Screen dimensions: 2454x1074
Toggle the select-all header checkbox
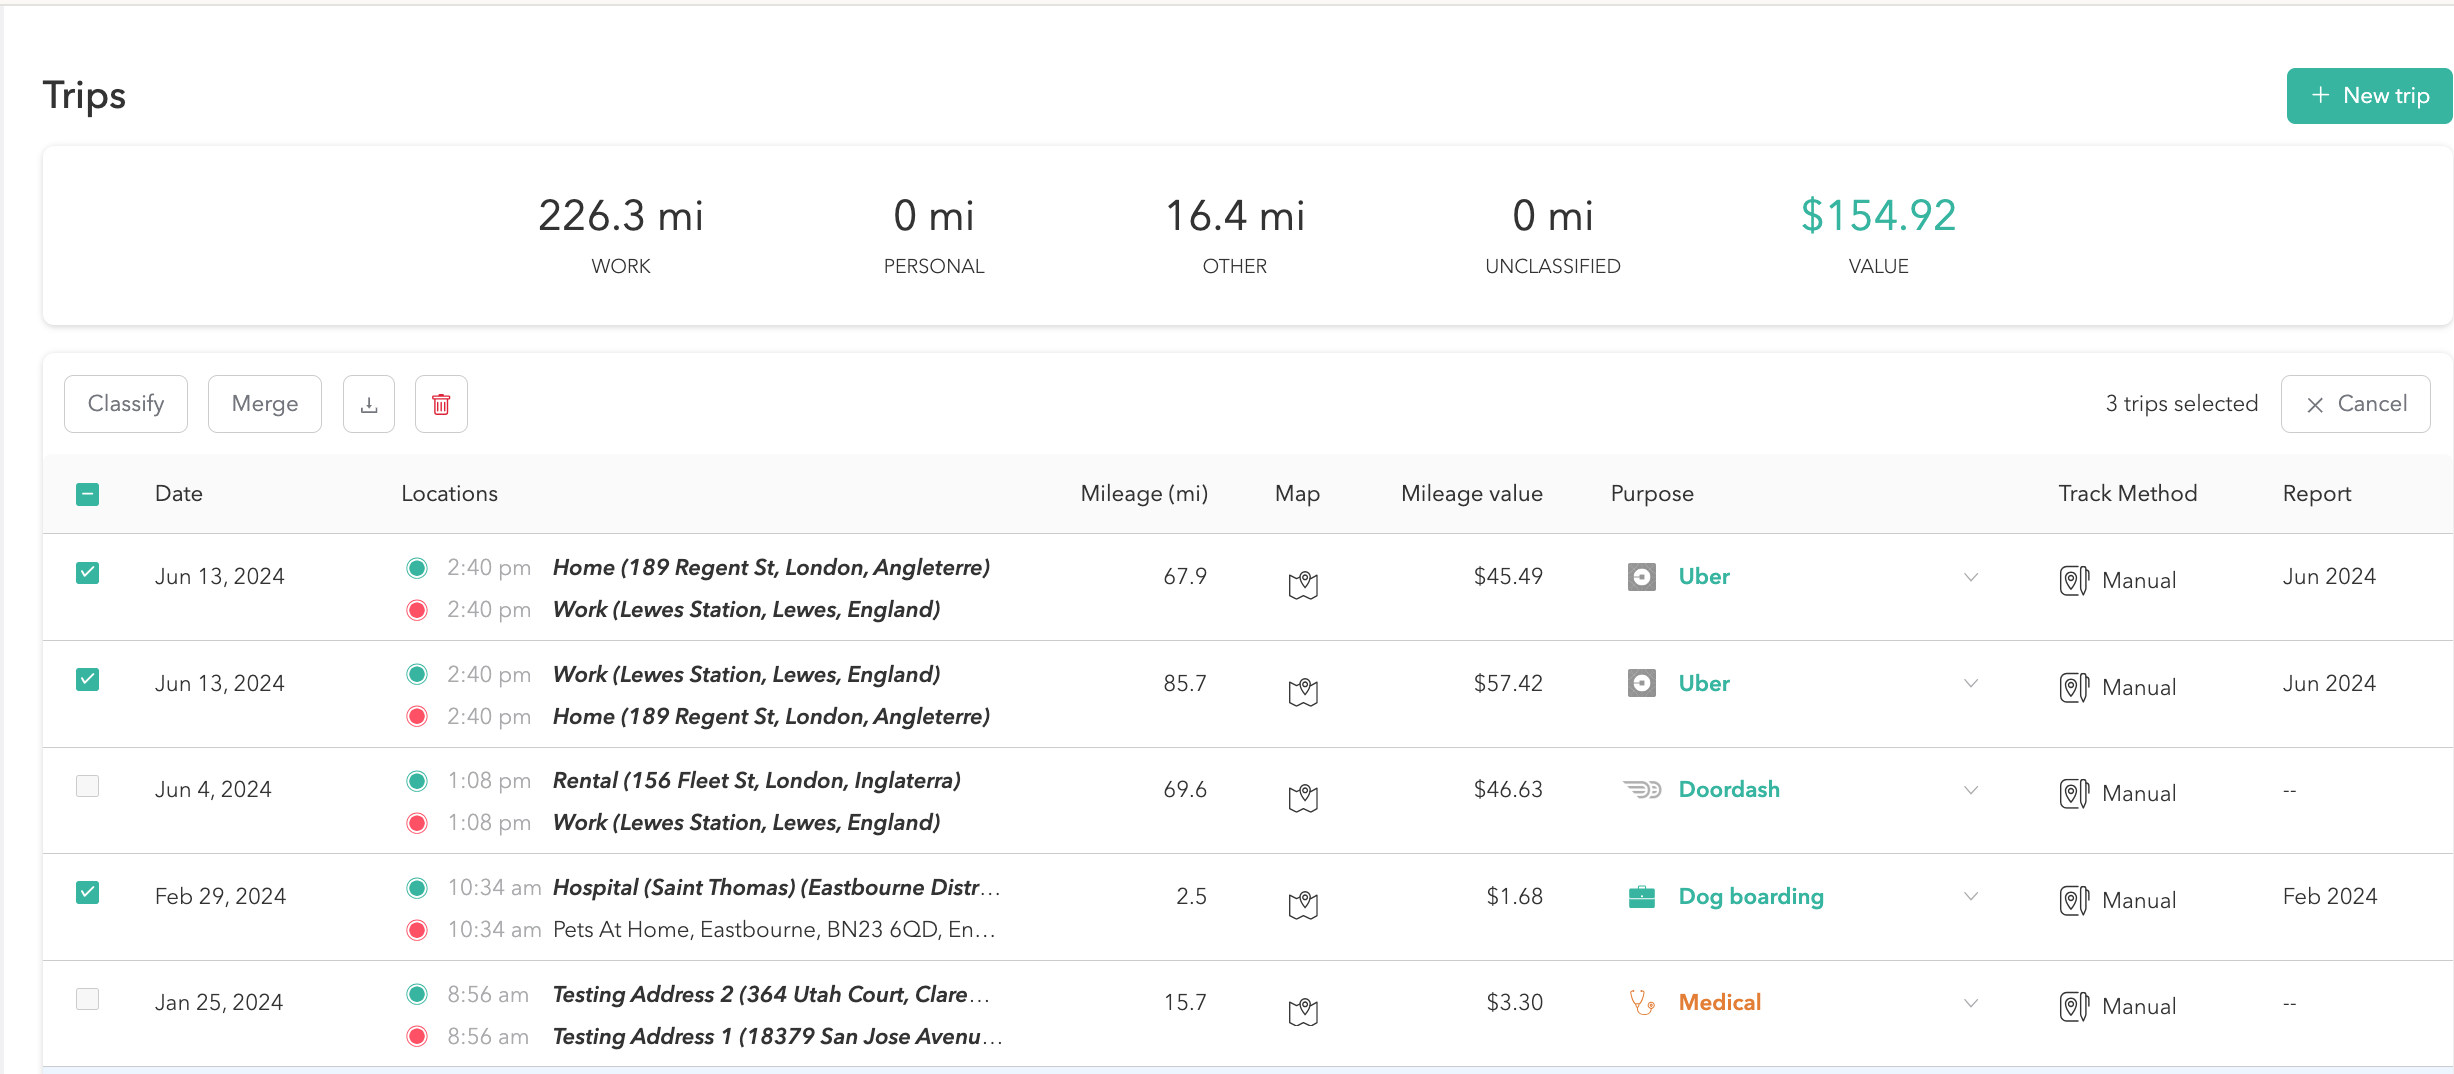88,494
